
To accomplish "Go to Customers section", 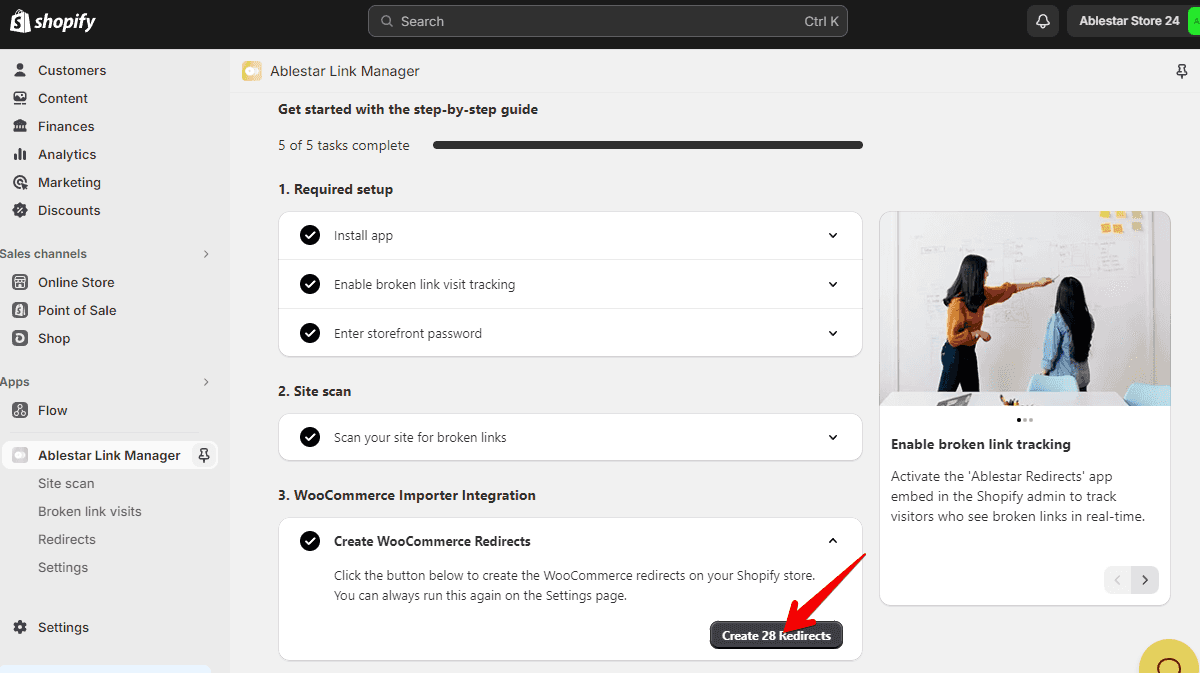I will click(x=72, y=70).
